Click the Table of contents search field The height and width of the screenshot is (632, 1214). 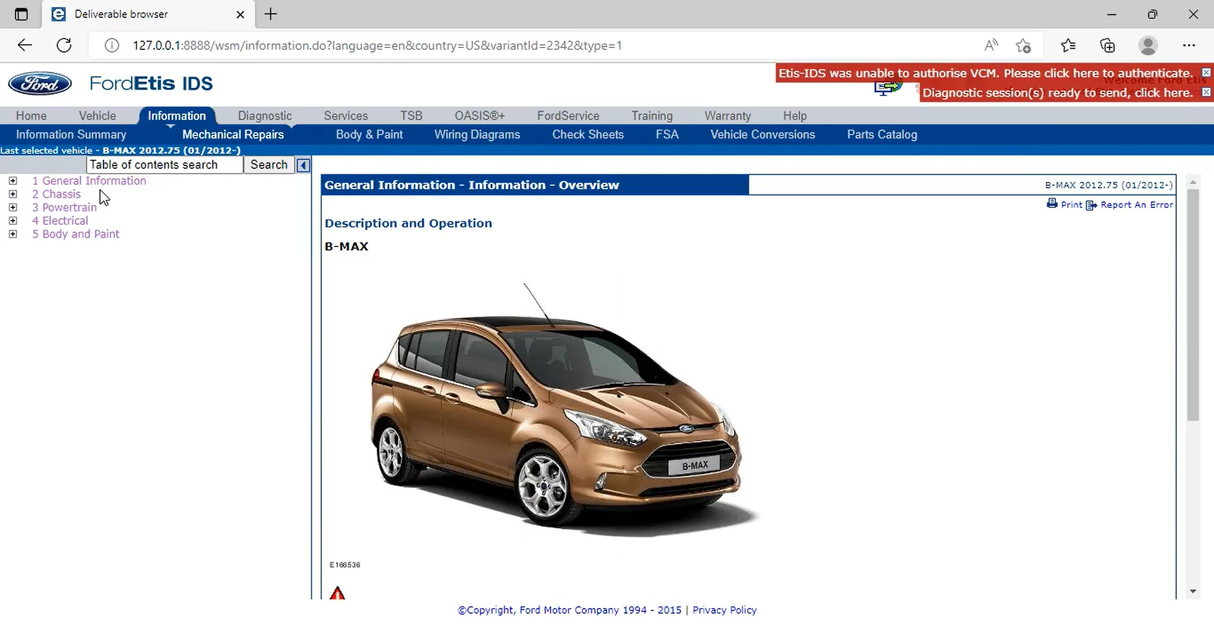pyautogui.click(x=164, y=165)
